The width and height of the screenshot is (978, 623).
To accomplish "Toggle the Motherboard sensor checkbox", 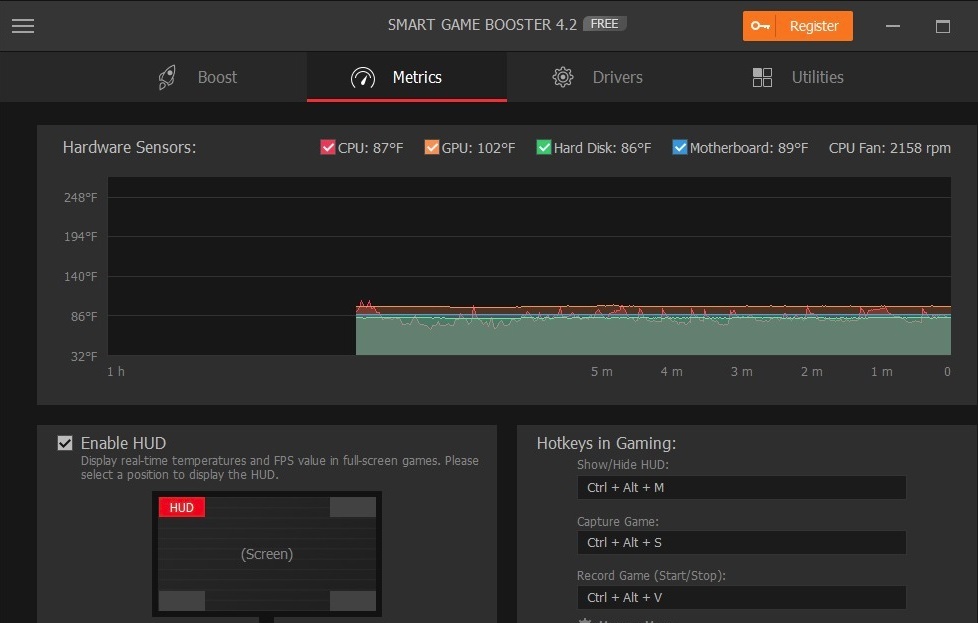I will click(680, 148).
